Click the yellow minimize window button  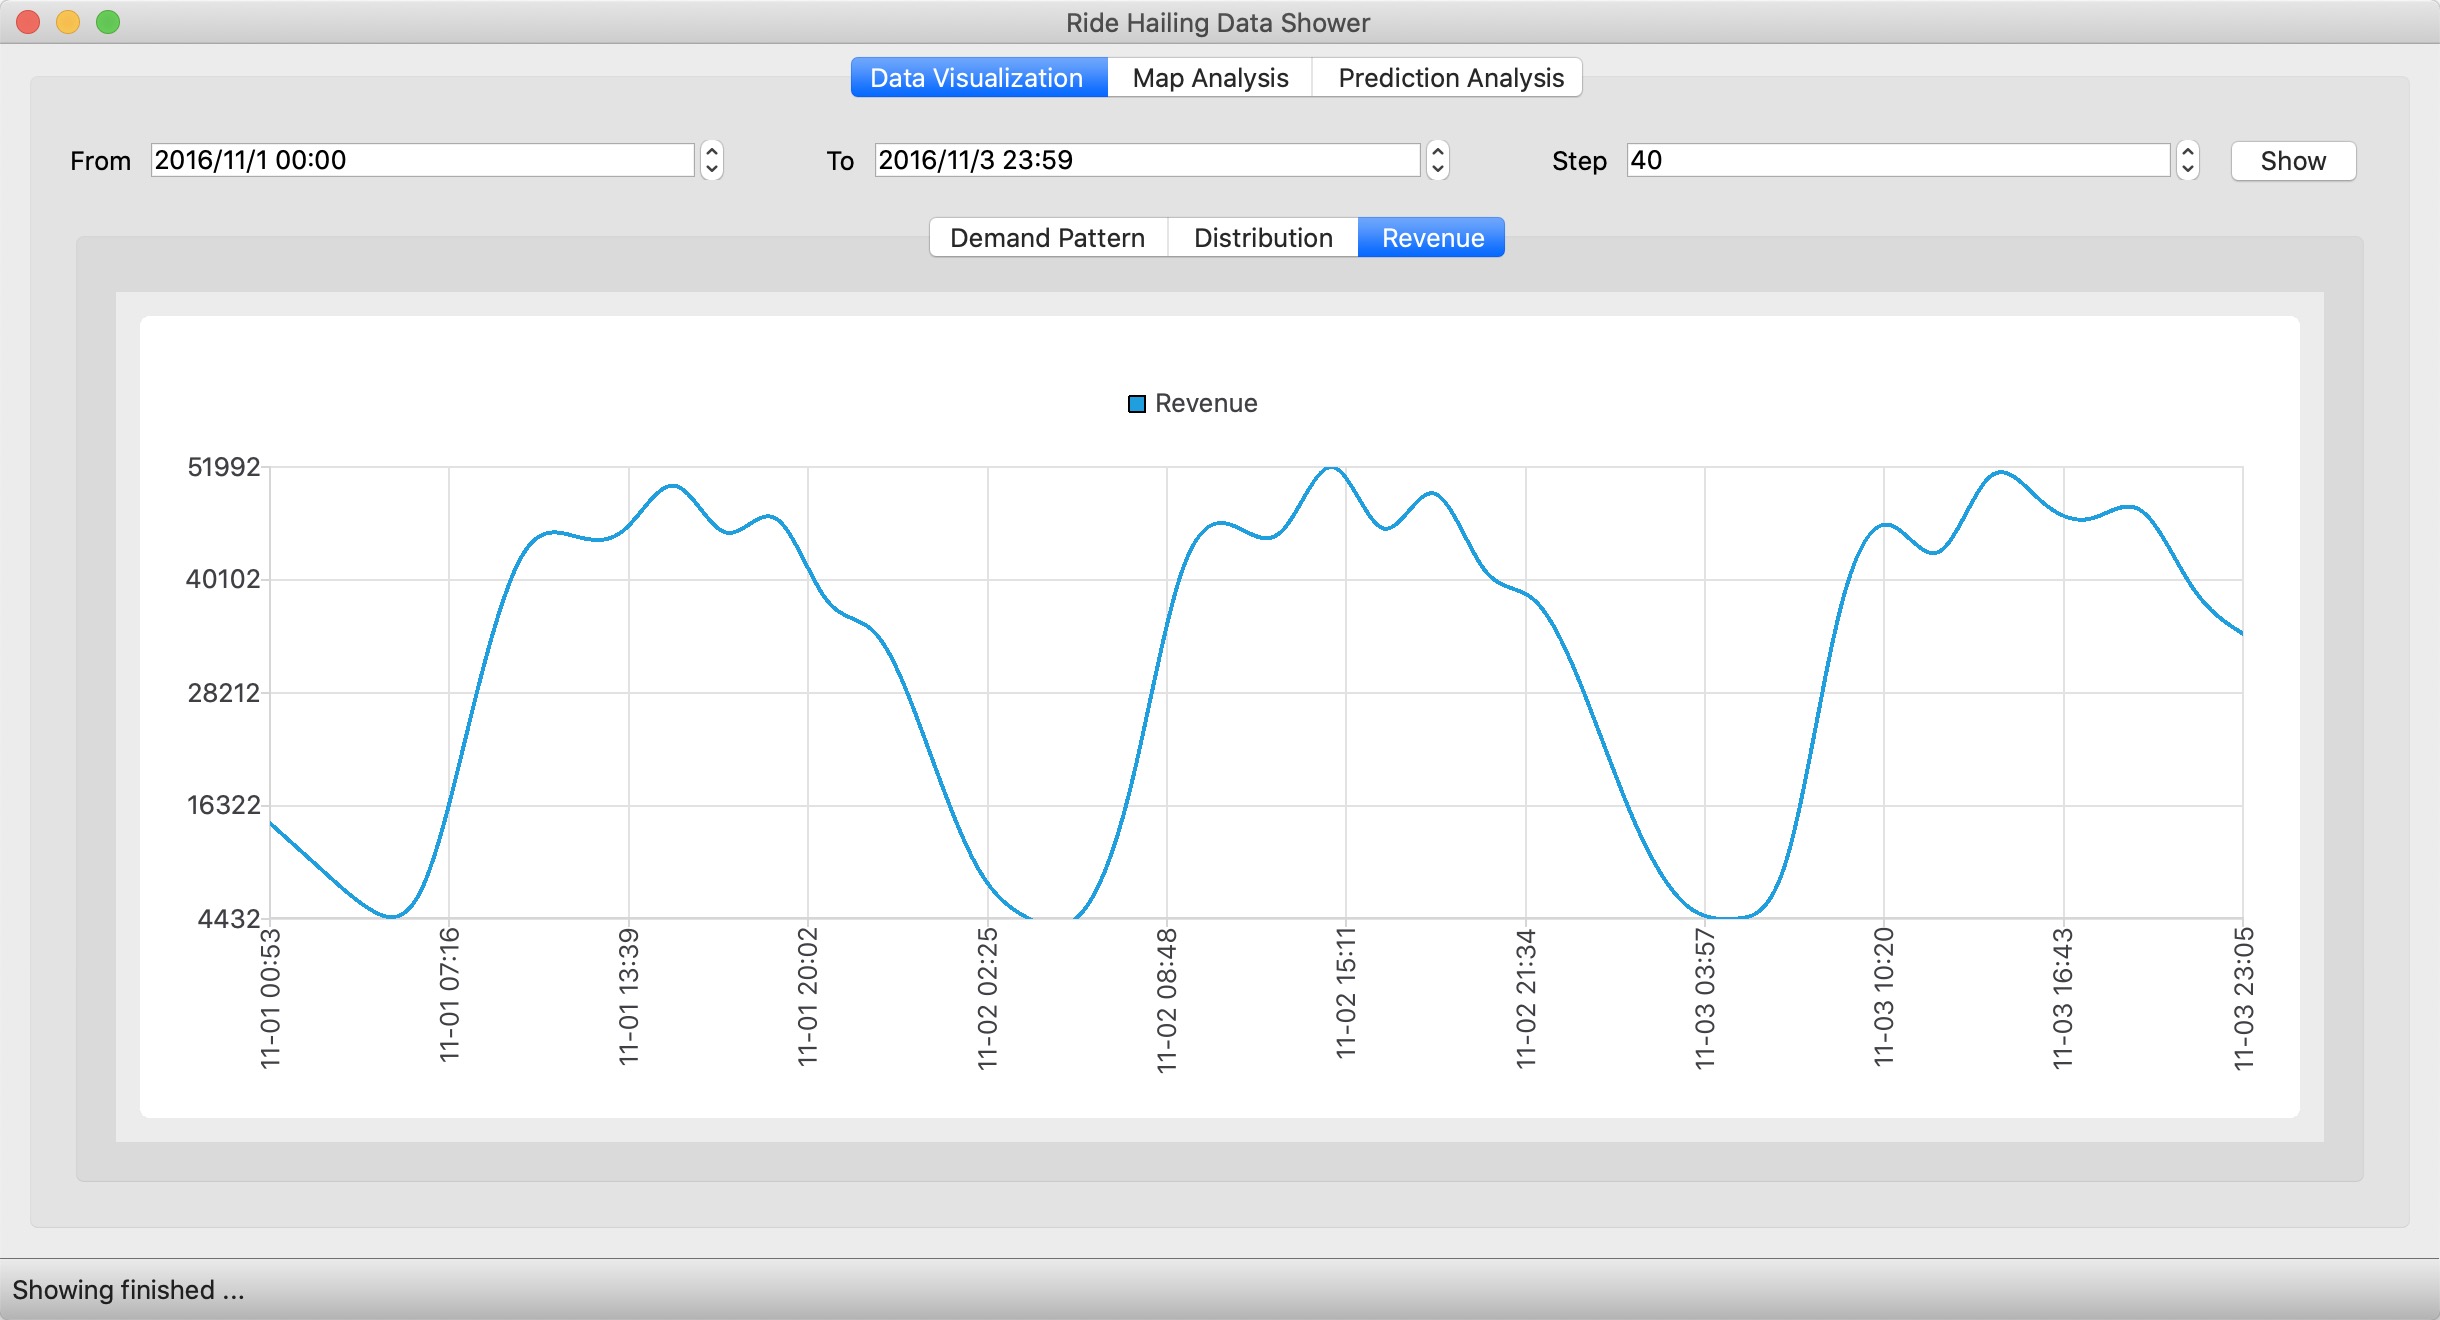(x=68, y=22)
